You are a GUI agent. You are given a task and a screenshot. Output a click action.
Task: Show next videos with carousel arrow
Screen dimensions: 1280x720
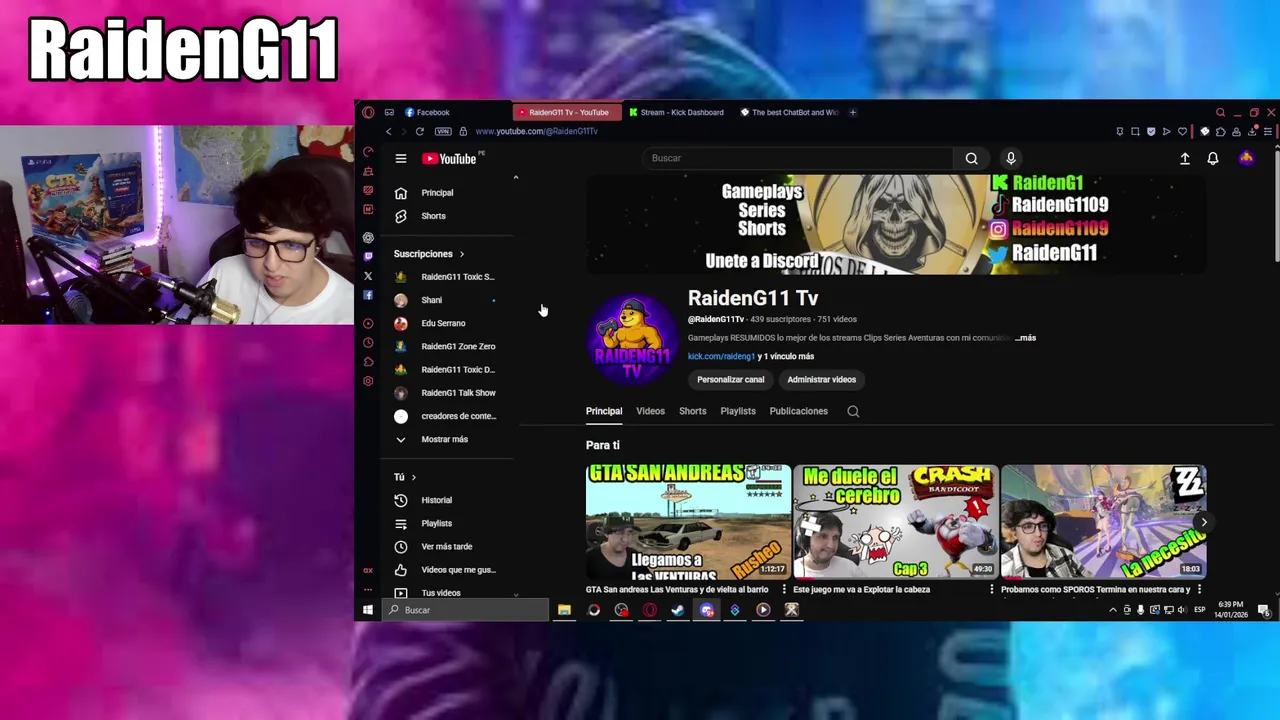[x=1204, y=522]
